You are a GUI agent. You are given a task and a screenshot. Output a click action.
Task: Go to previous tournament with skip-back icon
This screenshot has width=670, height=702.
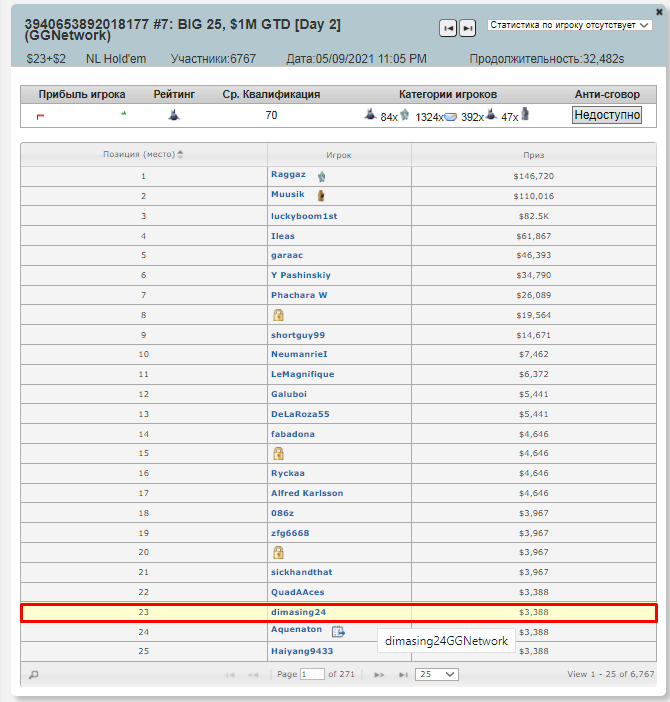[449, 28]
